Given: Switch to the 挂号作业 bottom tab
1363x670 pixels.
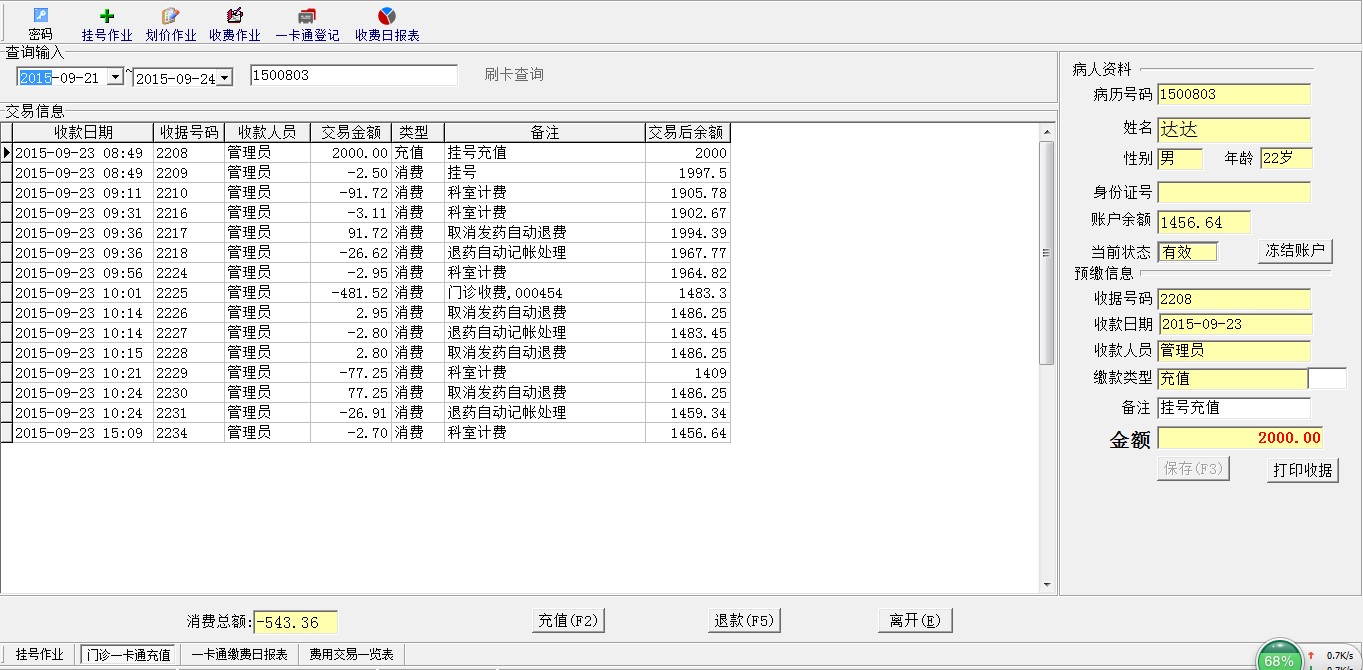Looking at the screenshot, I should click(x=40, y=655).
